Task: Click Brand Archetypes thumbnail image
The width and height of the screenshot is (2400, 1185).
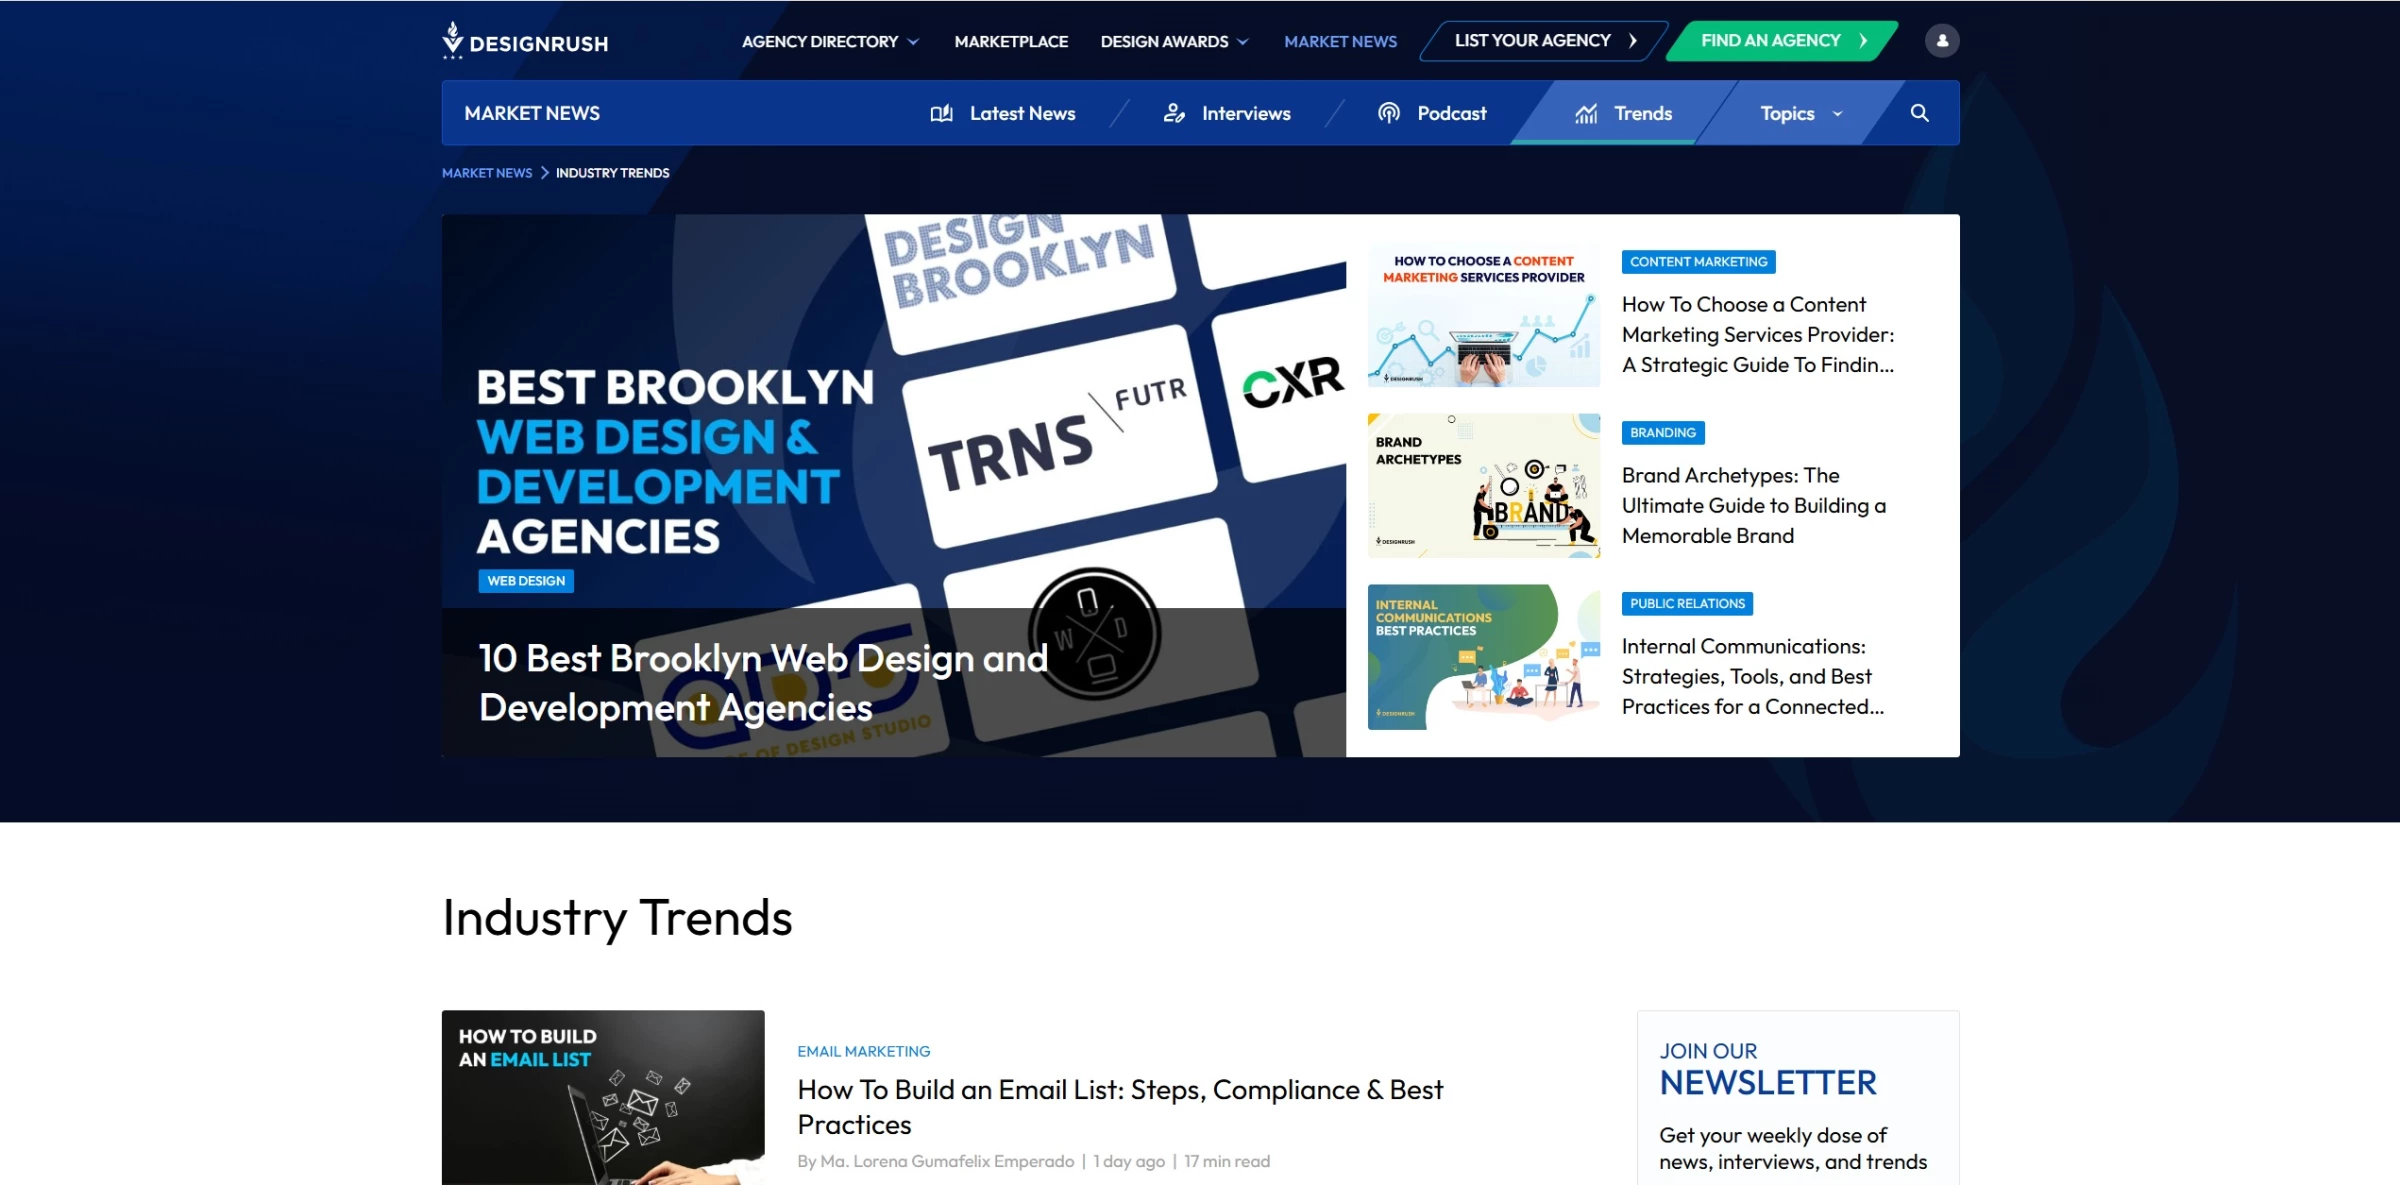Action: [x=1484, y=486]
